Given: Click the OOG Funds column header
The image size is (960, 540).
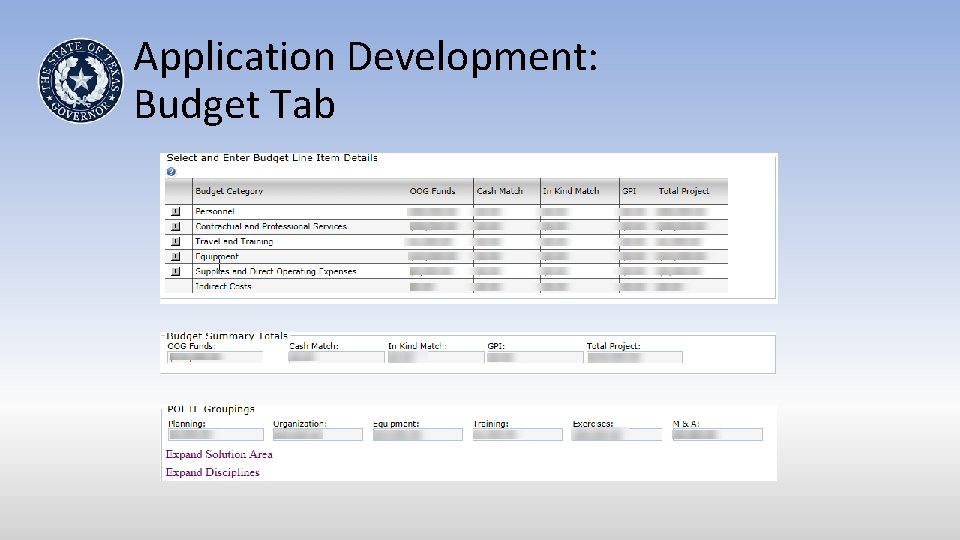Looking at the screenshot, I should (x=432, y=191).
